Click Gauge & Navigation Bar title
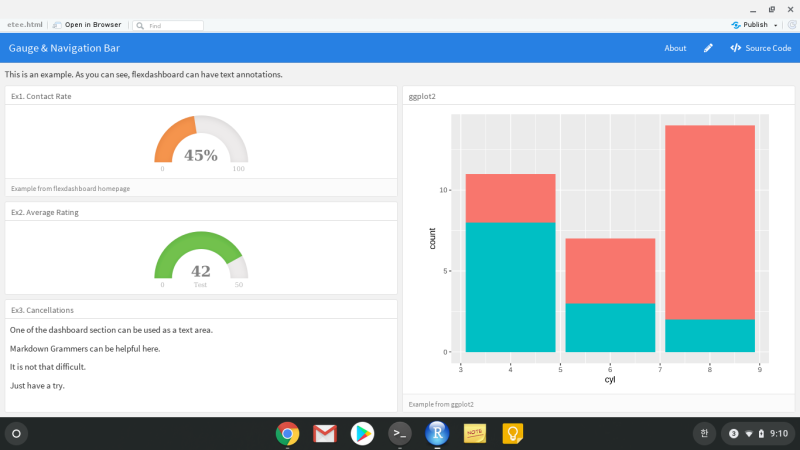 (x=64, y=48)
